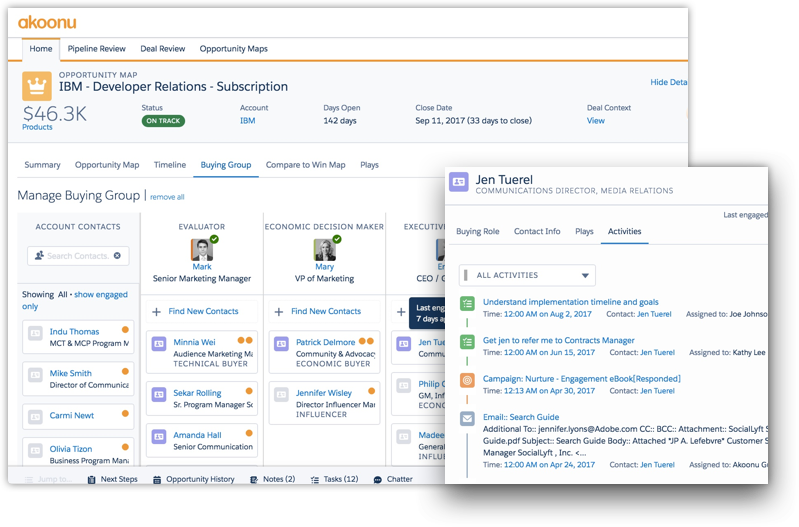This screenshot has height=527, width=799.
Task: Click the Next Steps clipboard icon
Action: [x=91, y=480]
